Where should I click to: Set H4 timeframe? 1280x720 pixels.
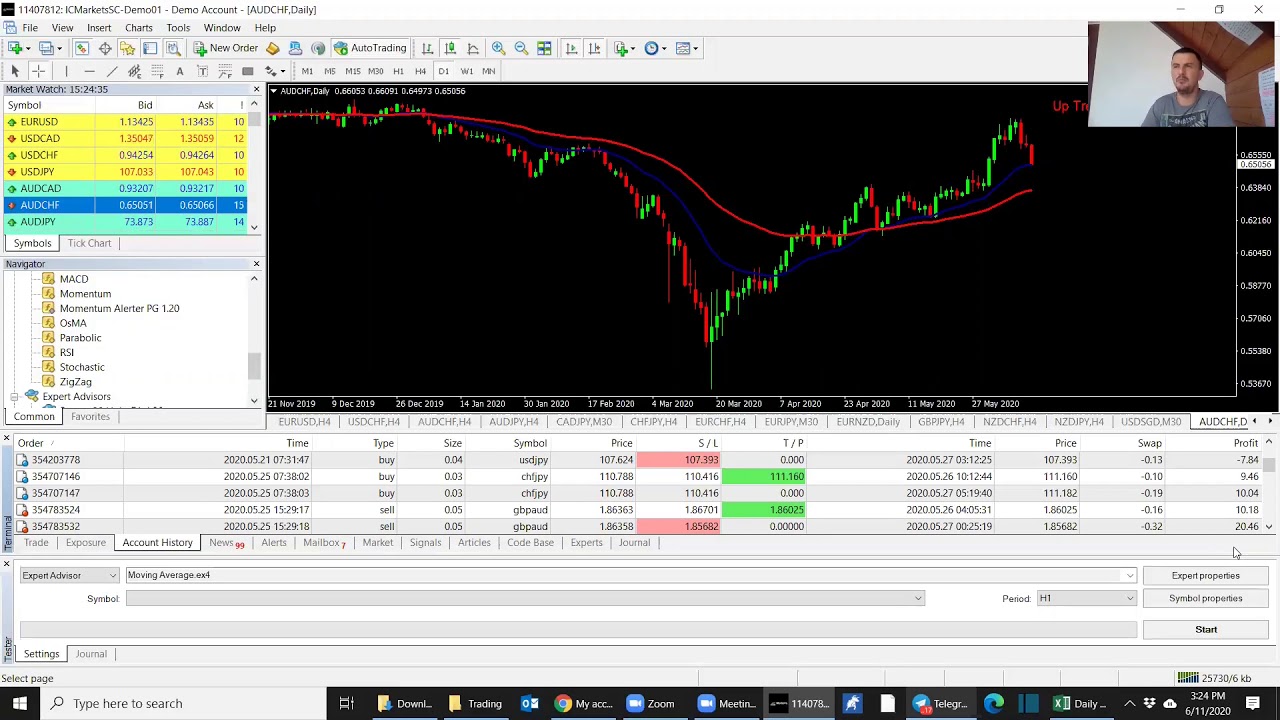pyautogui.click(x=420, y=71)
